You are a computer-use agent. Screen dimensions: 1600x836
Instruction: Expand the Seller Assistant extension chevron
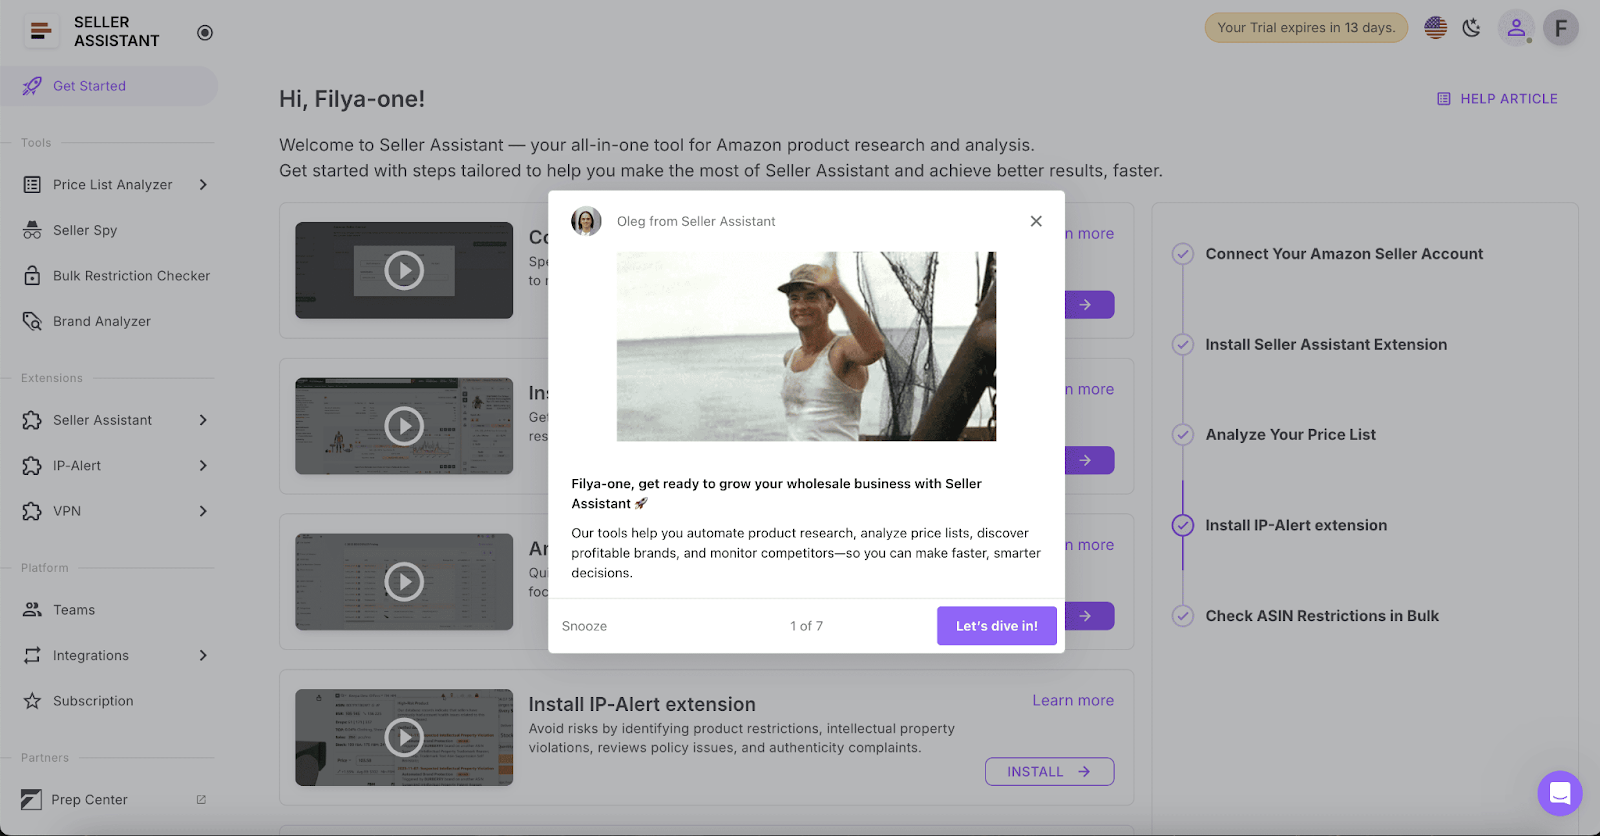(203, 420)
